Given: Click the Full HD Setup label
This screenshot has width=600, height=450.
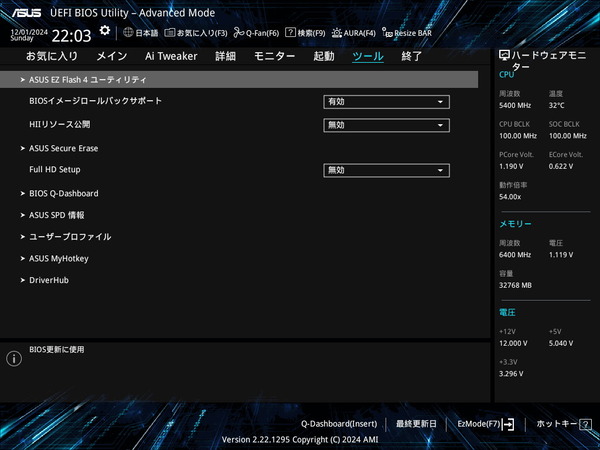Looking at the screenshot, I should pyautogui.click(x=55, y=170).
